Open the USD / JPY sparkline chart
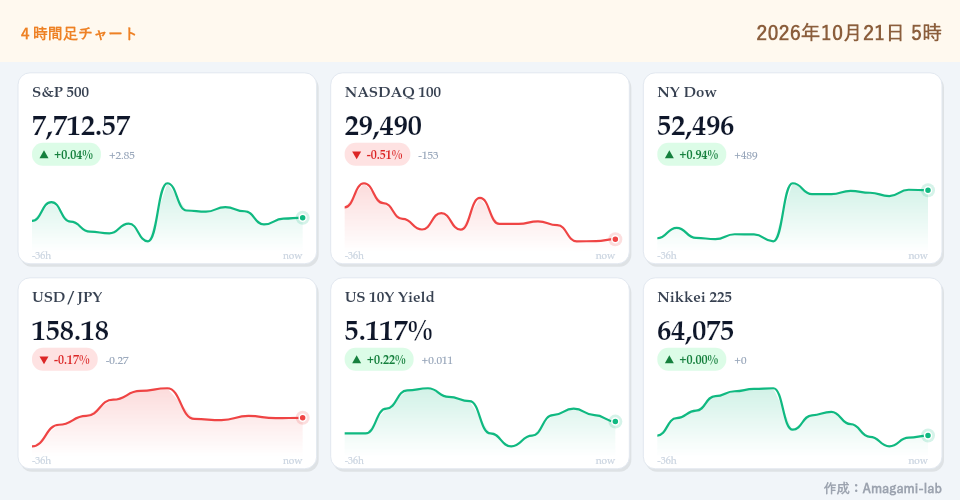Viewport: 960px width, 500px height. (x=167, y=420)
